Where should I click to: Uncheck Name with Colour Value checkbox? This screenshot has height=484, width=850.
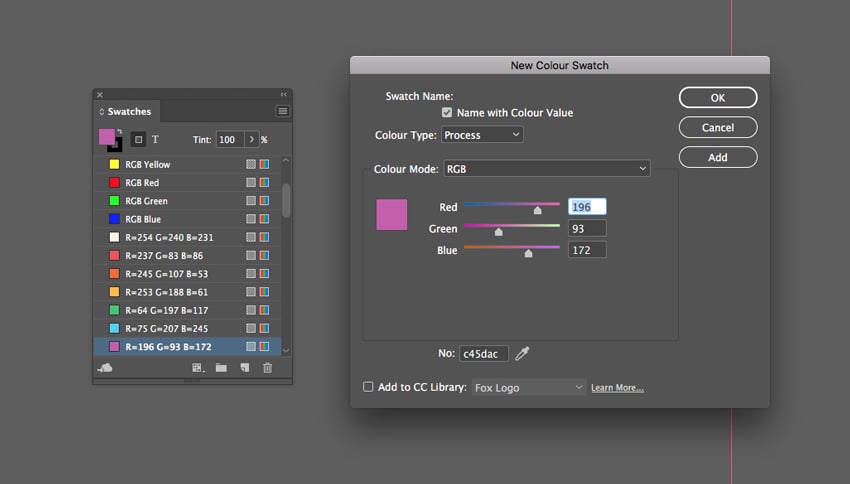[447, 113]
